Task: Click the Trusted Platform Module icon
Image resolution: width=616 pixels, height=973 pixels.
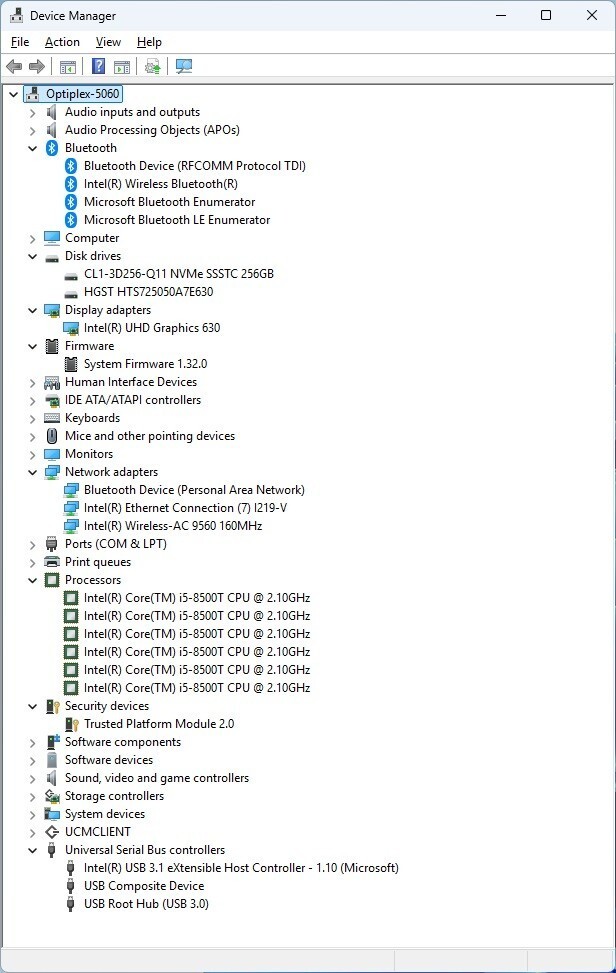Action: (71, 724)
